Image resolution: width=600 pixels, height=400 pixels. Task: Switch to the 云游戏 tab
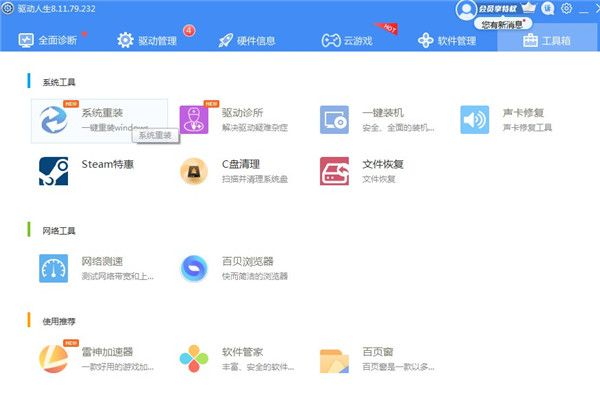coord(347,40)
